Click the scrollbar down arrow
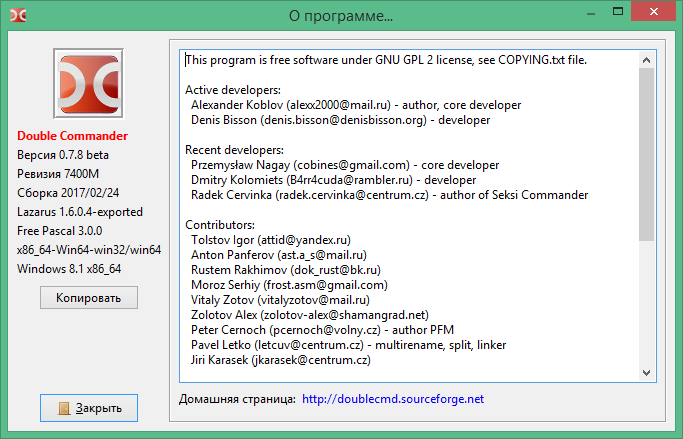Image resolution: width=683 pixels, height=439 pixels. coord(647,372)
